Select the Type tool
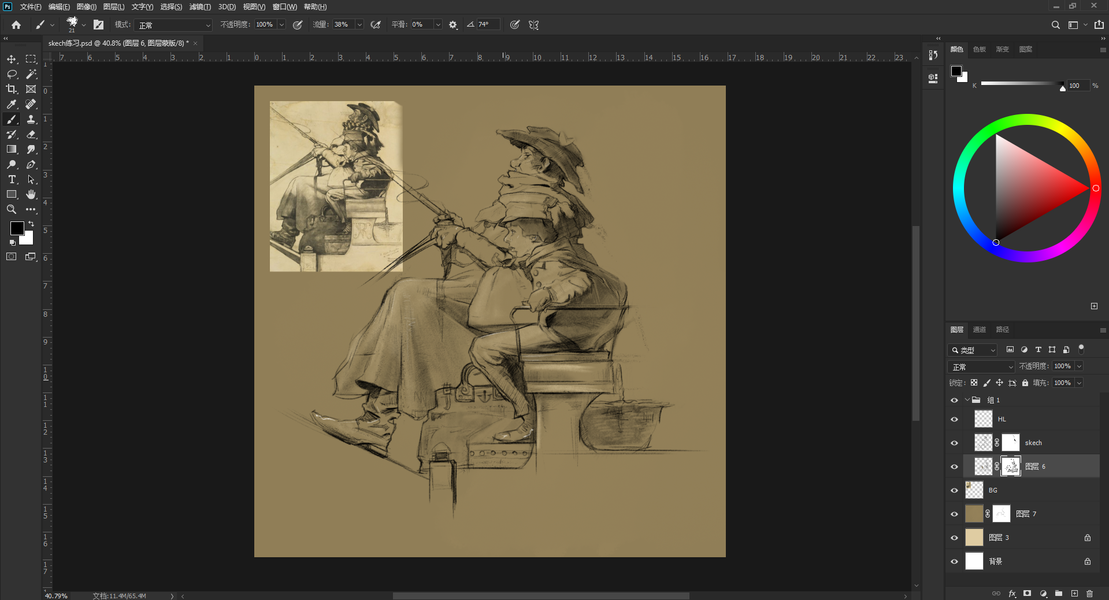Viewport: 1109px width, 600px height. 11,180
